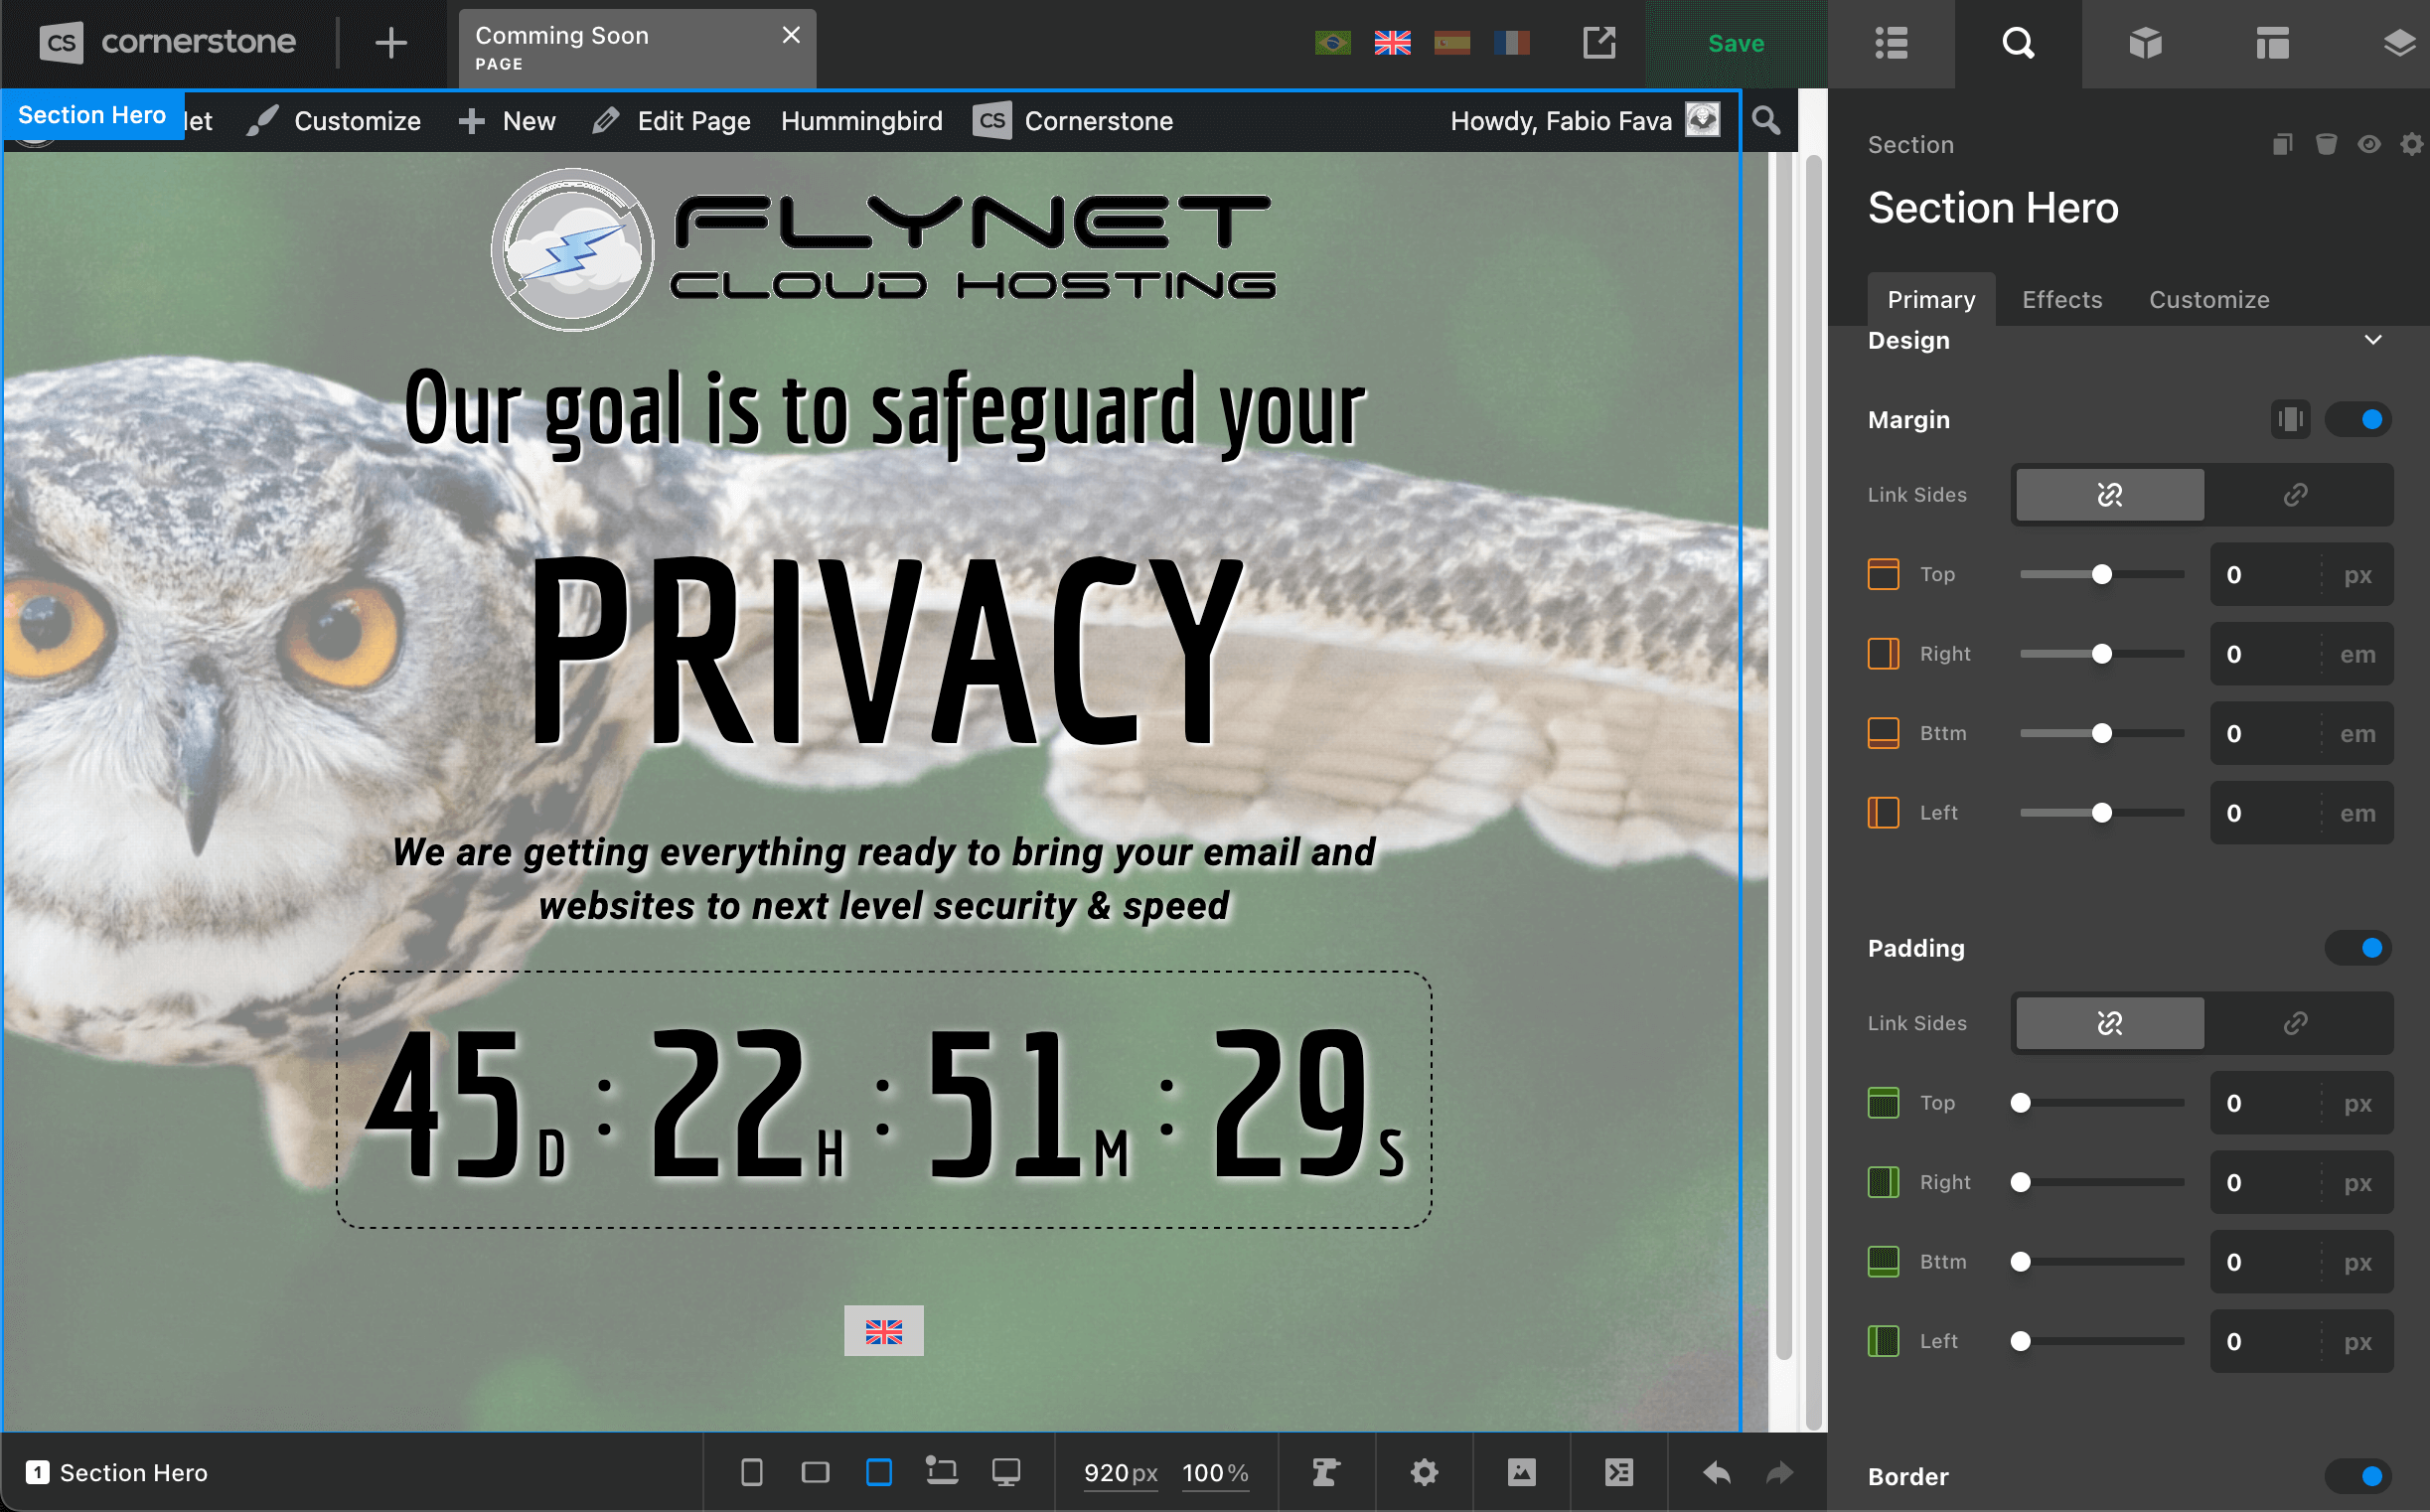This screenshot has height=1512, width=2430.
Task: Select the mobile phone viewport icon
Action: tap(752, 1472)
